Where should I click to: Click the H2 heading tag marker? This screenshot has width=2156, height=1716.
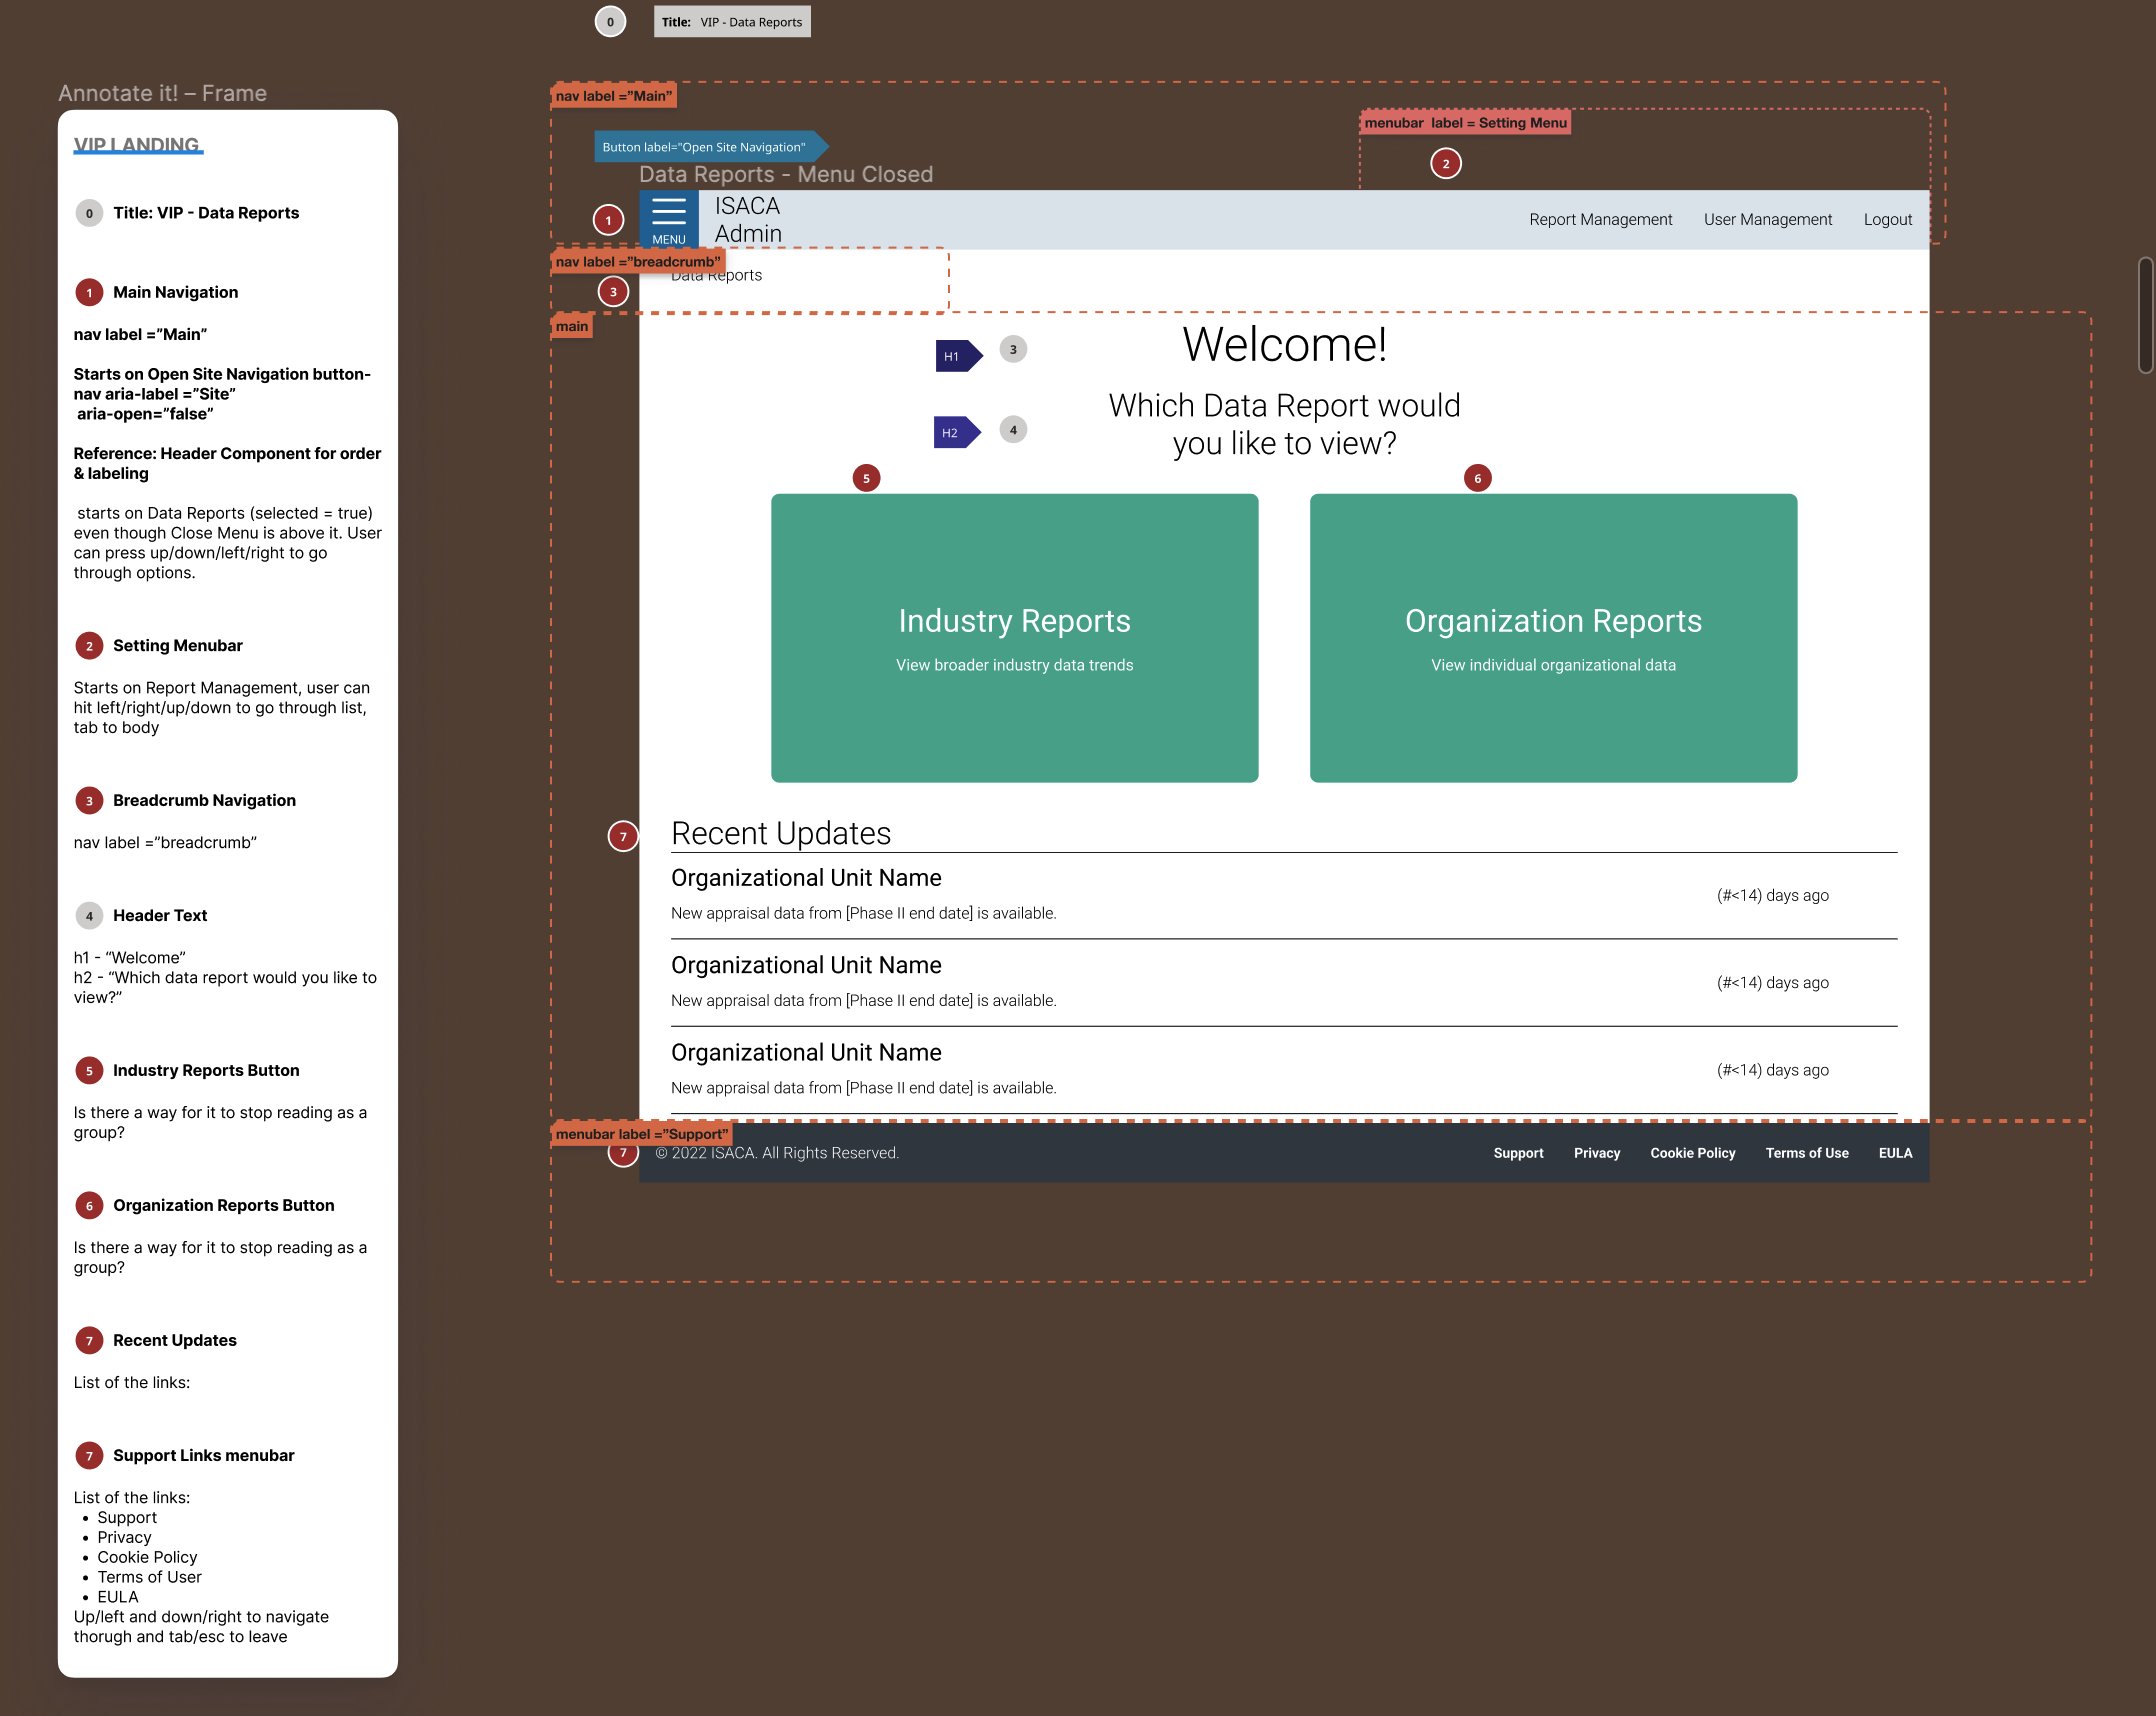tap(955, 432)
